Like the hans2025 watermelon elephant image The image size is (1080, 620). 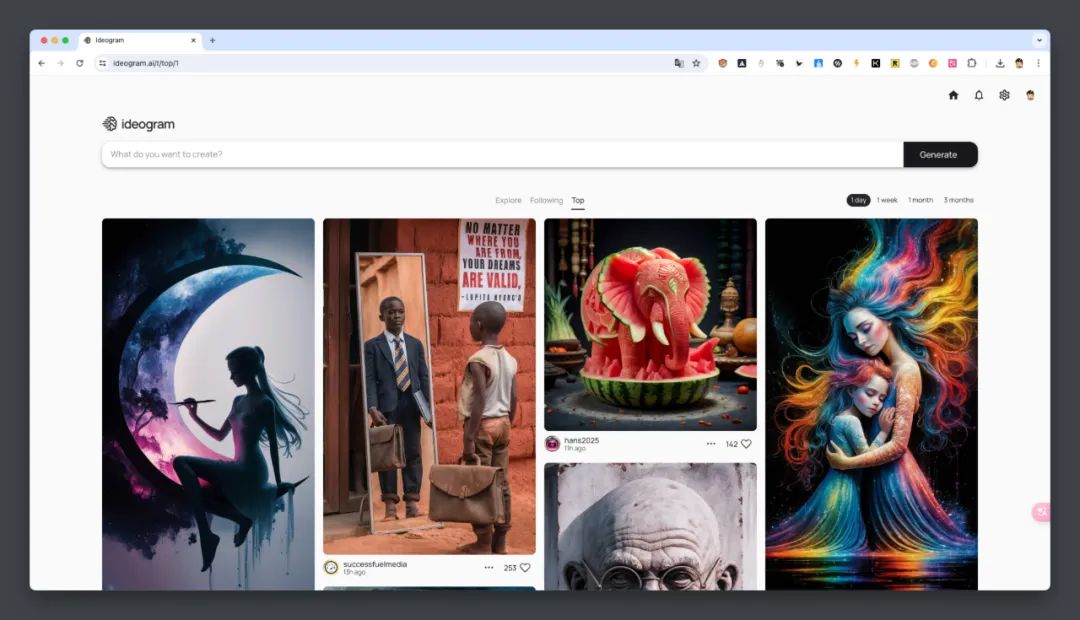[746, 444]
